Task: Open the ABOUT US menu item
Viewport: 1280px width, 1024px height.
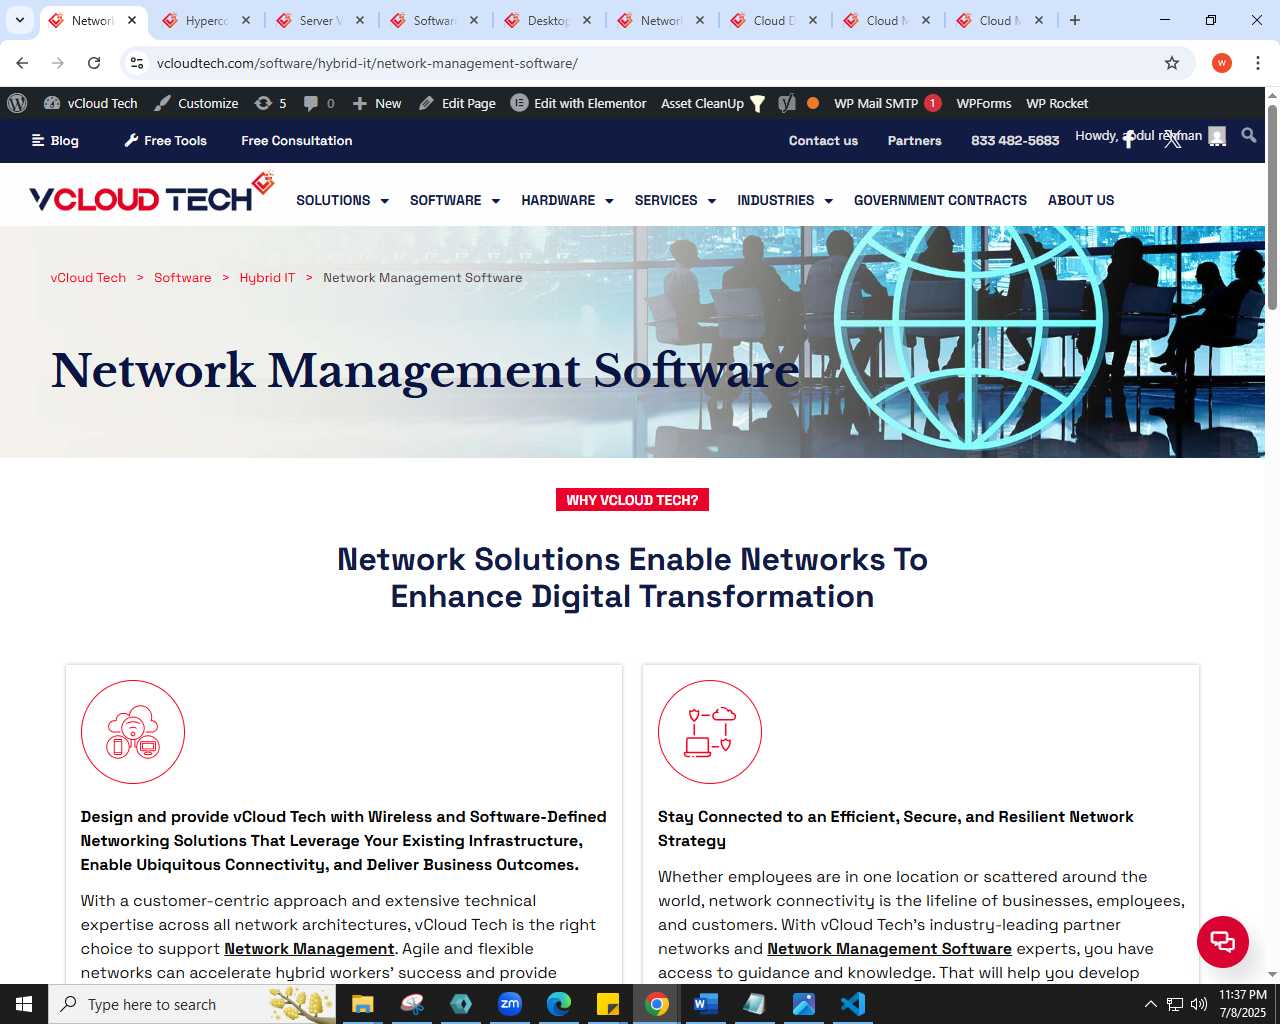Action: tap(1081, 200)
